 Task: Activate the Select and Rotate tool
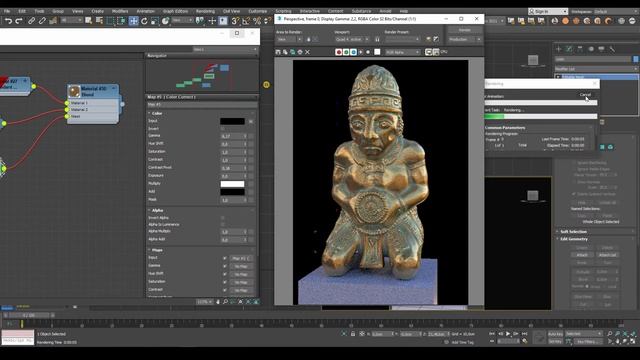(144, 21)
